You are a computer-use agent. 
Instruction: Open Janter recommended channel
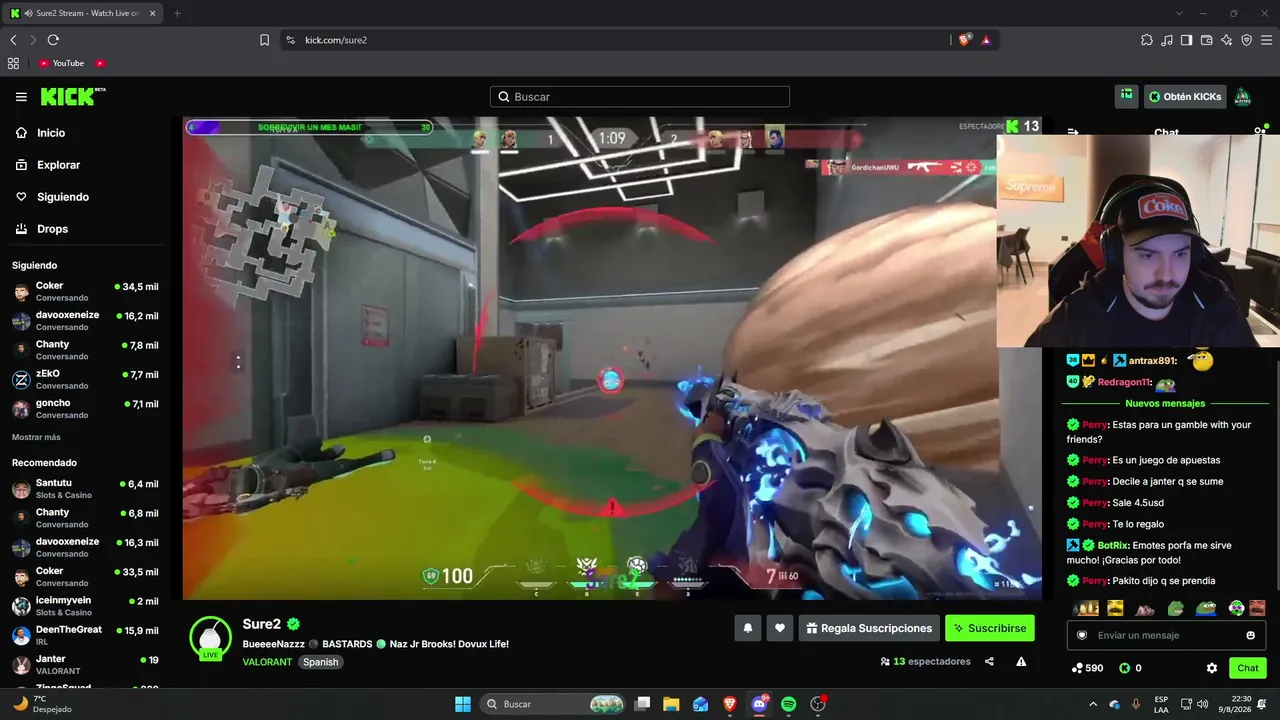(x=85, y=664)
